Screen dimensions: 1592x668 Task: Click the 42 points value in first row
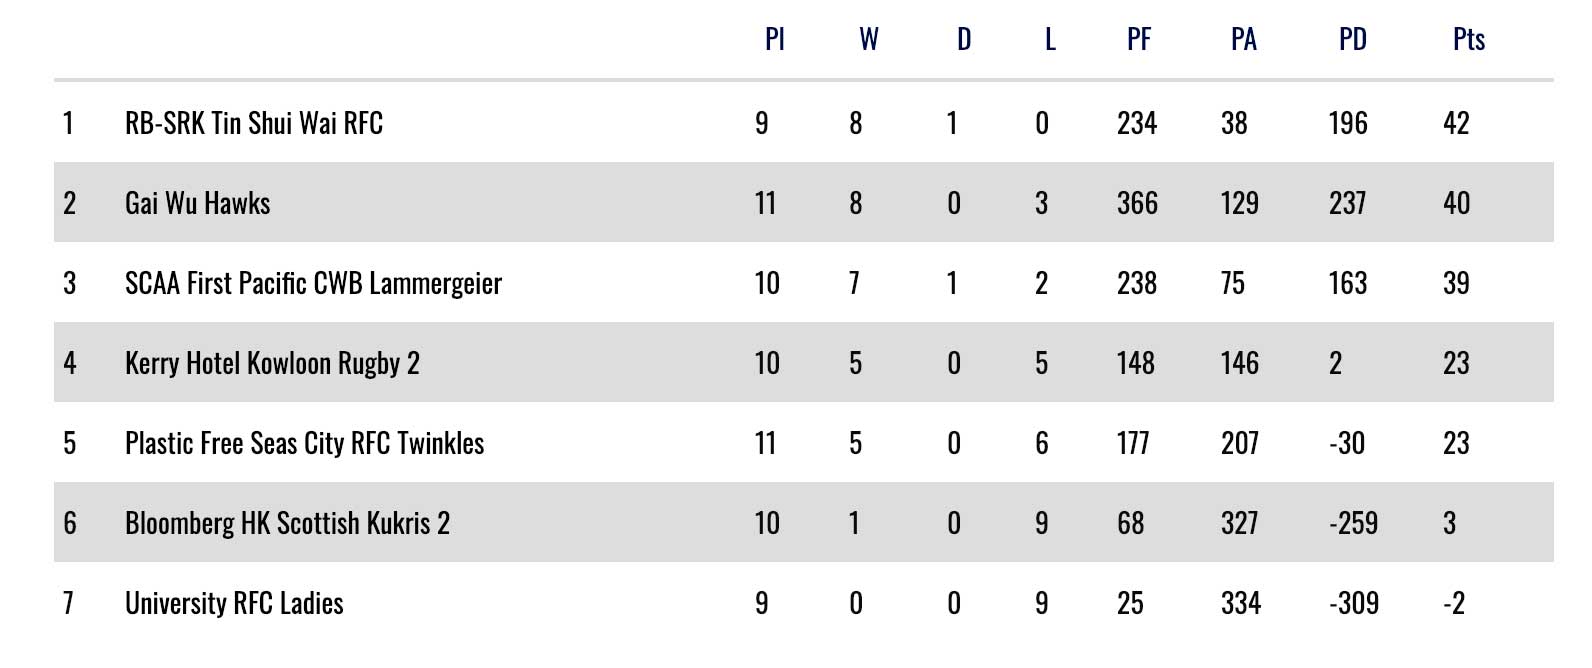(x=1456, y=123)
